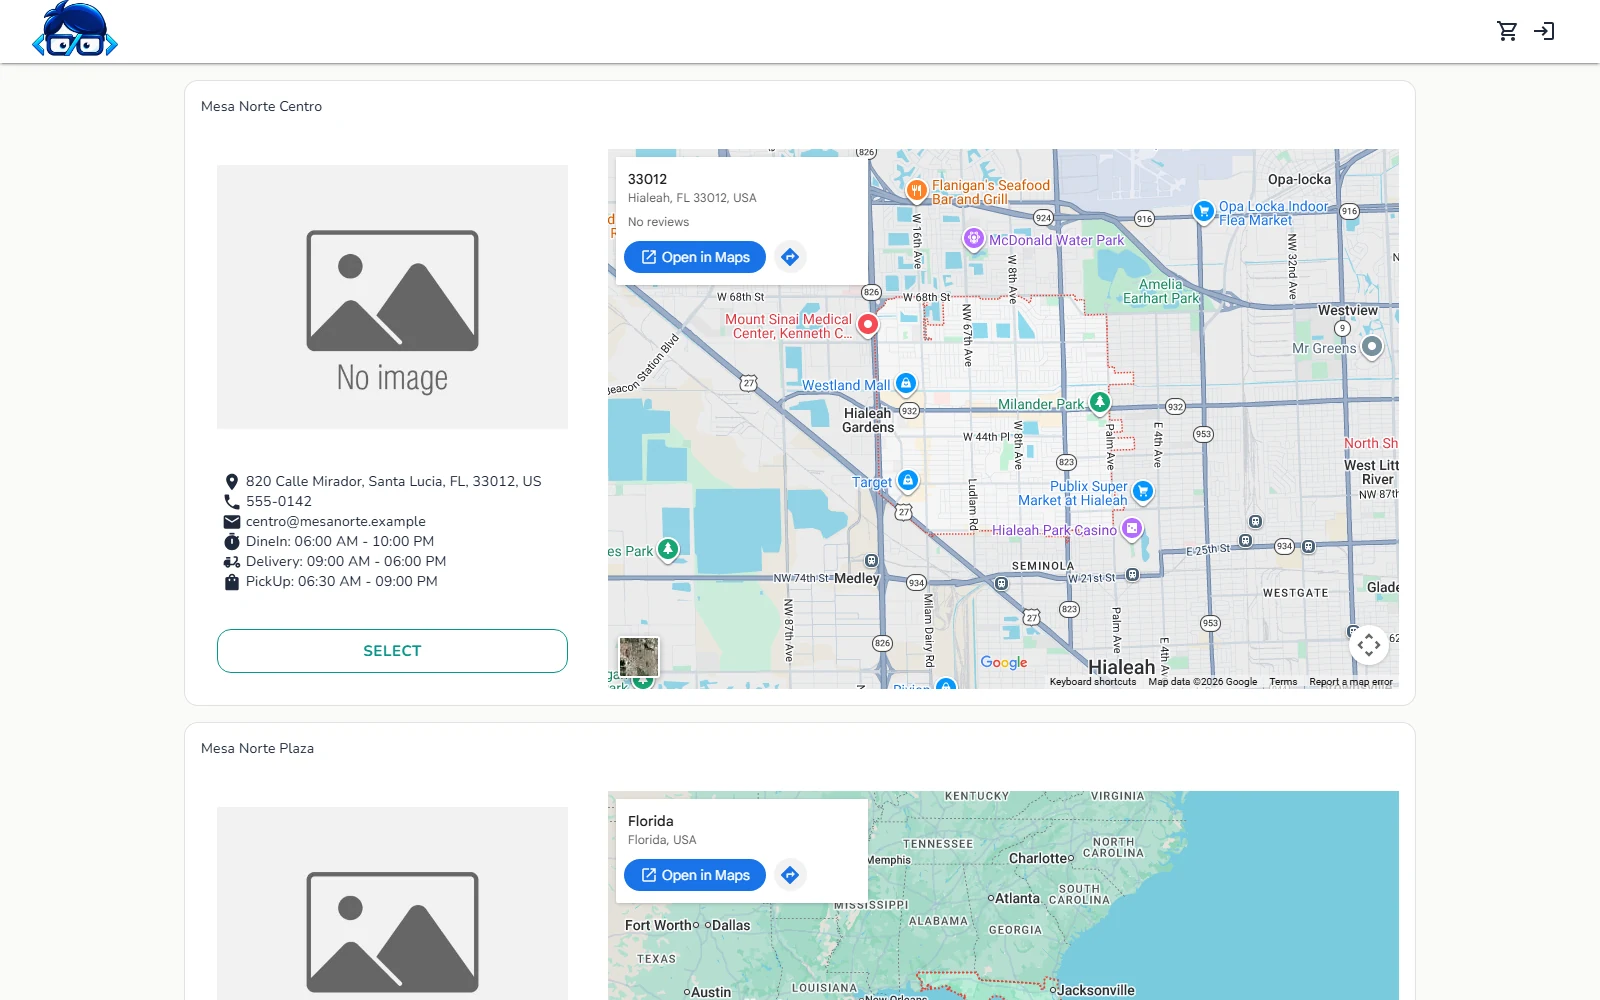
Task: Click the Google logo on the map
Action: [1004, 662]
